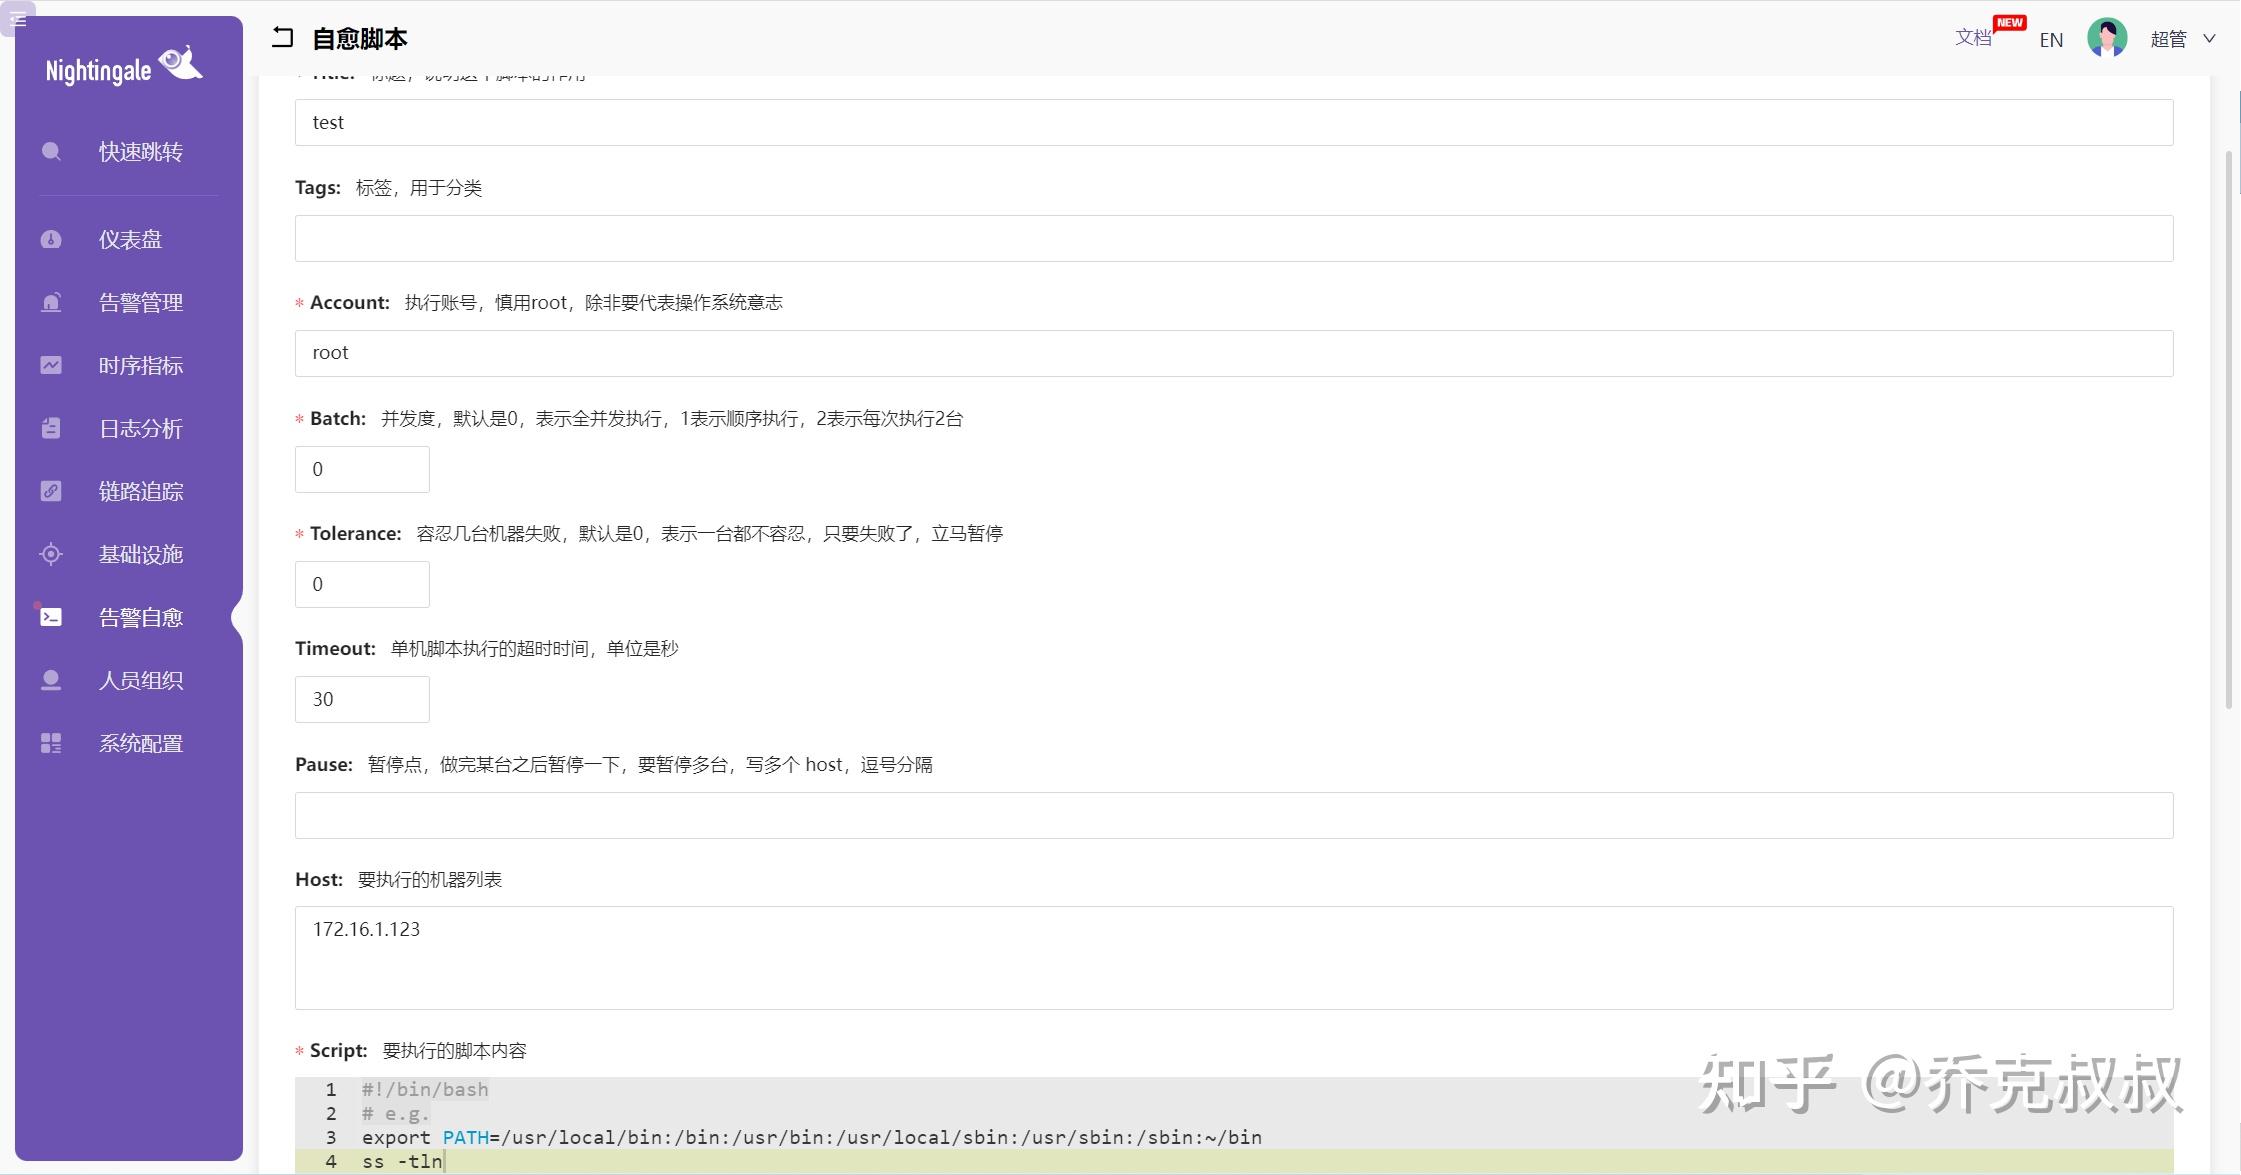Click the time series metrics (时序指标) chart icon
This screenshot has width=2241, height=1175.
(51, 366)
